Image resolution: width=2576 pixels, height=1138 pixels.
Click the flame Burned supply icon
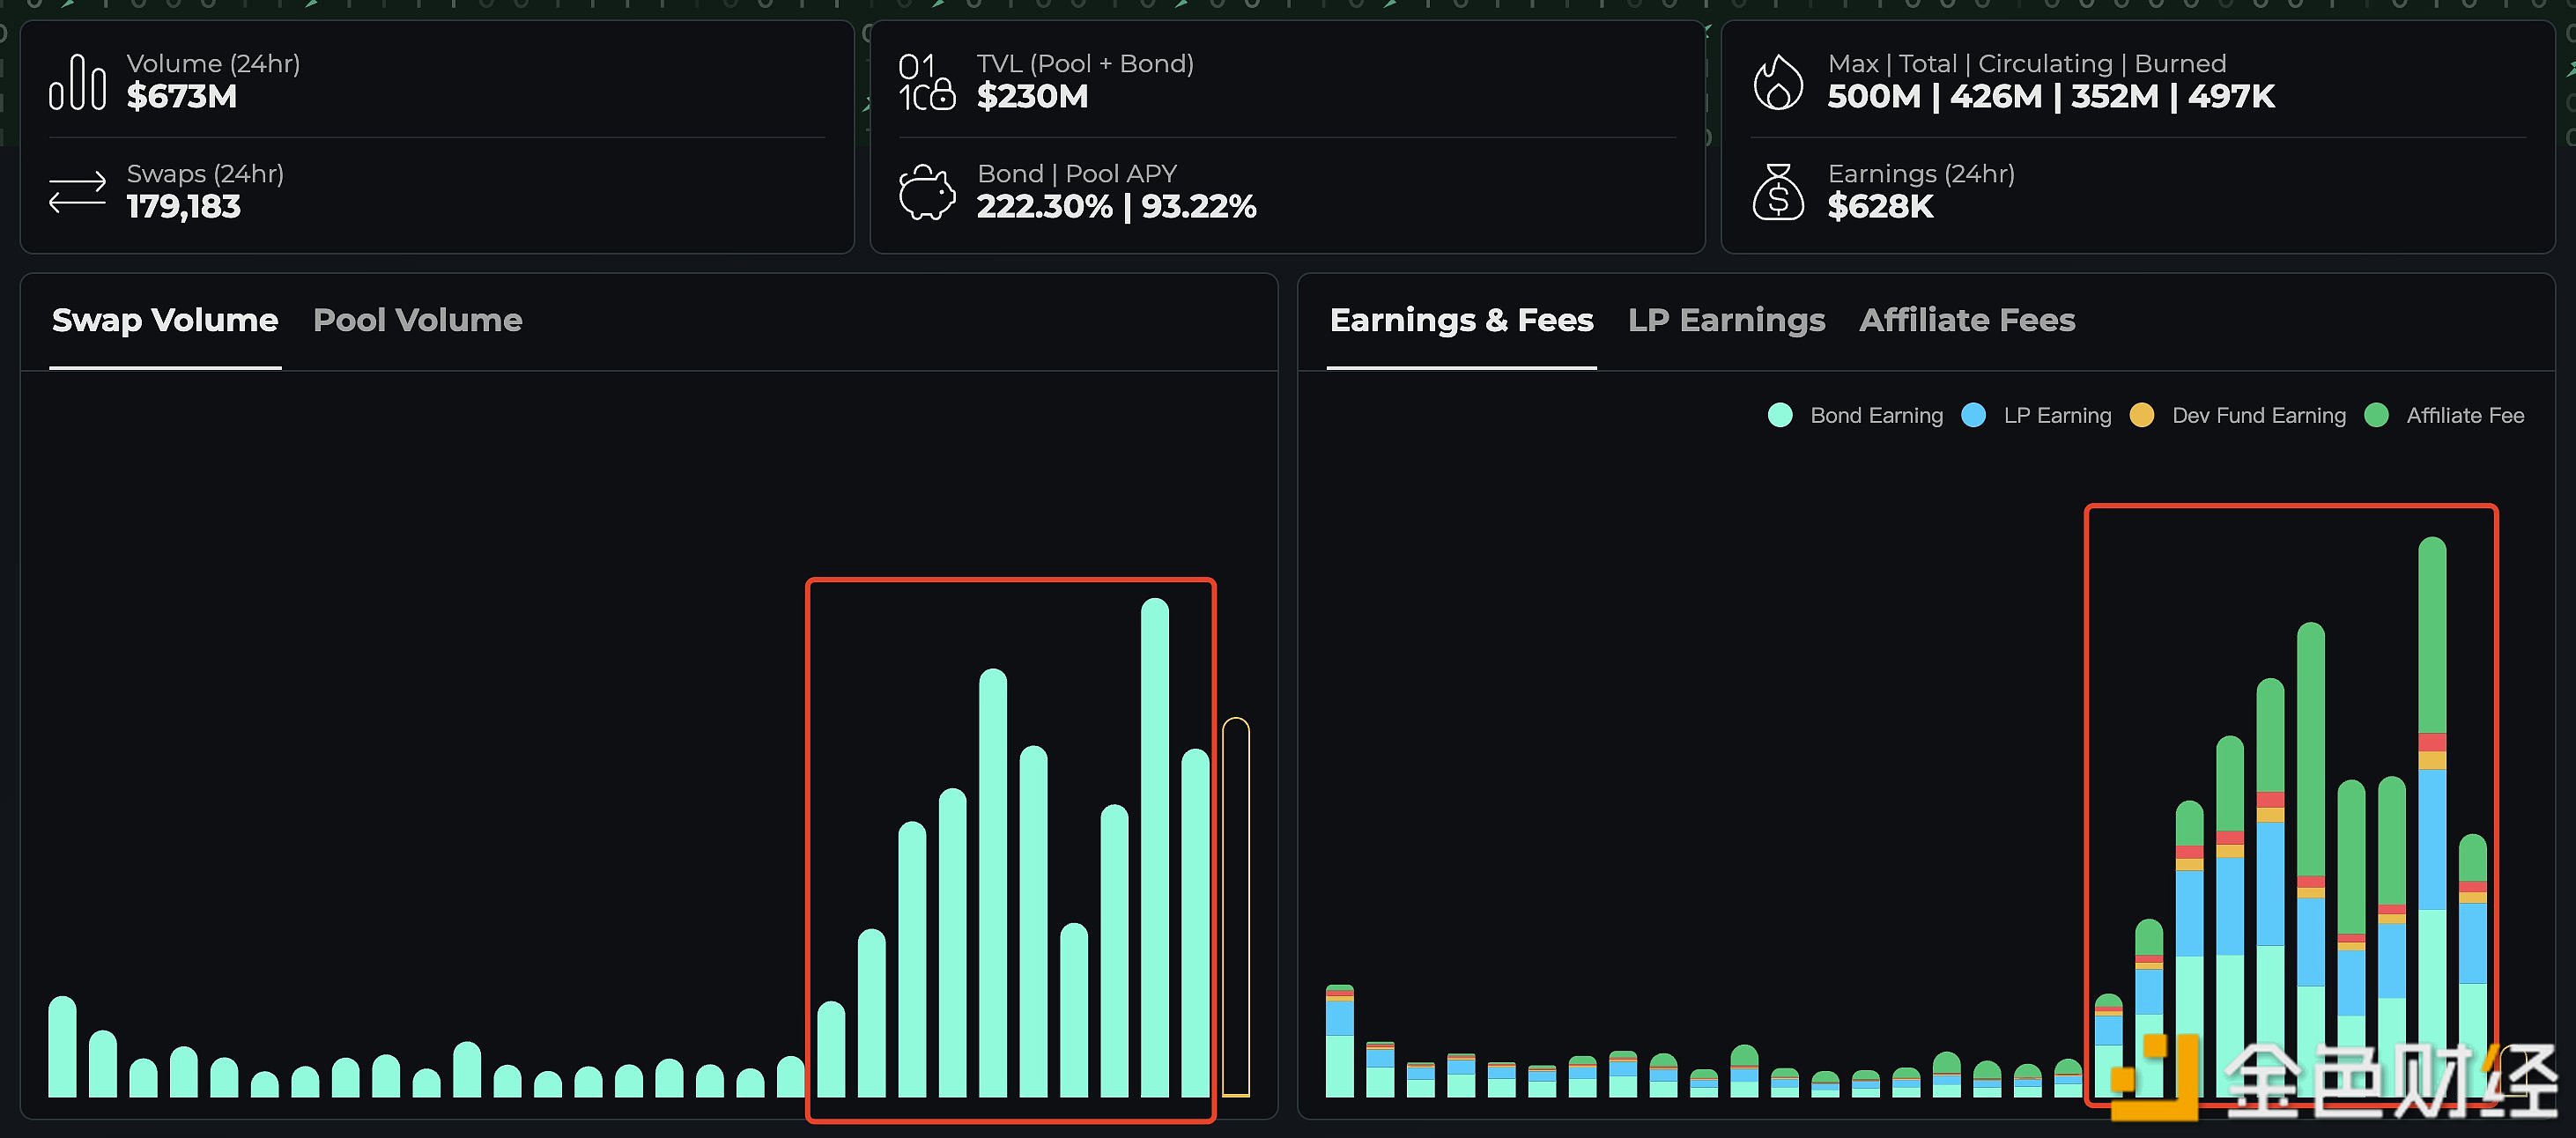tap(1778, 82)
